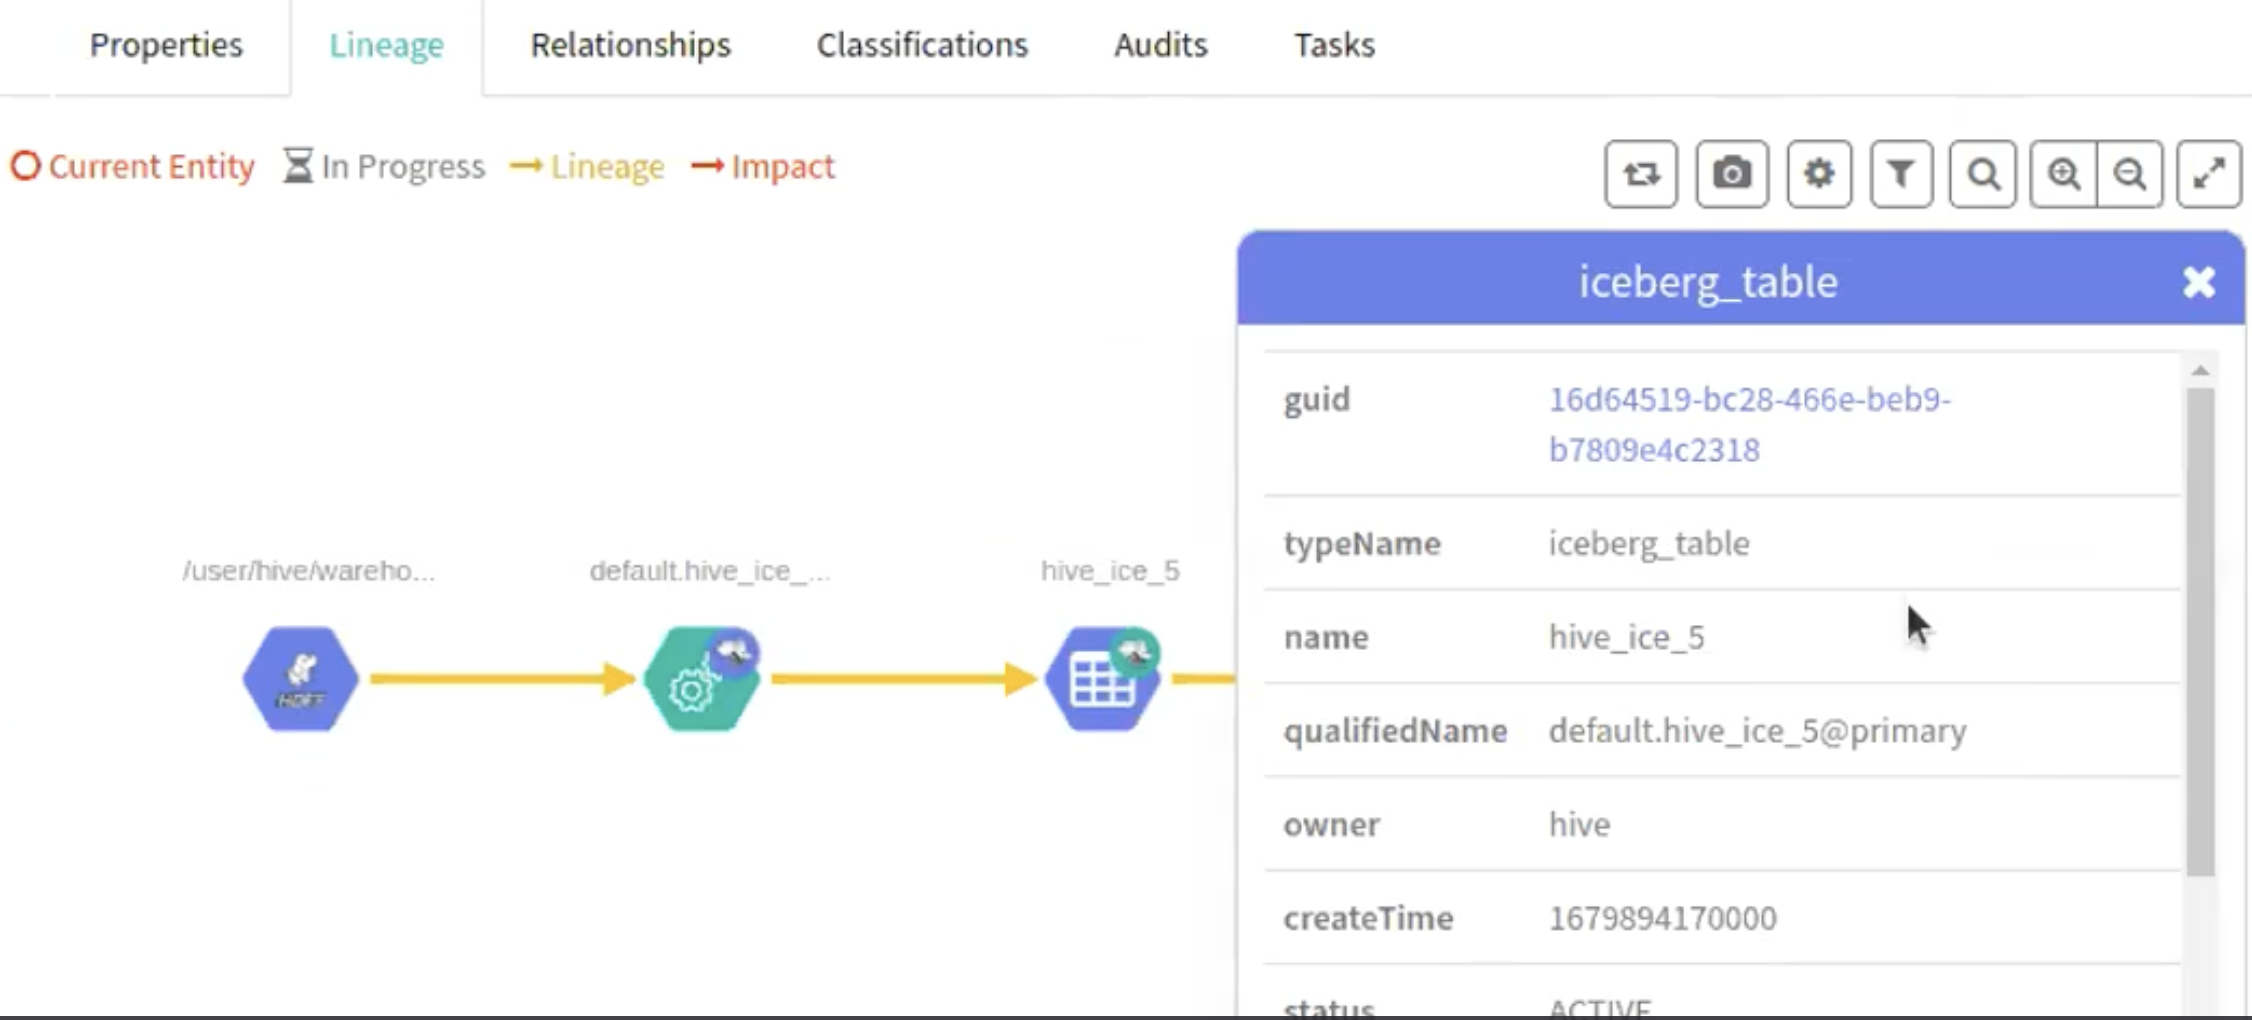This screenshot has height=1020, width=2252.
Task: Open lineage settings gear icon
Action: [1818, 174]
